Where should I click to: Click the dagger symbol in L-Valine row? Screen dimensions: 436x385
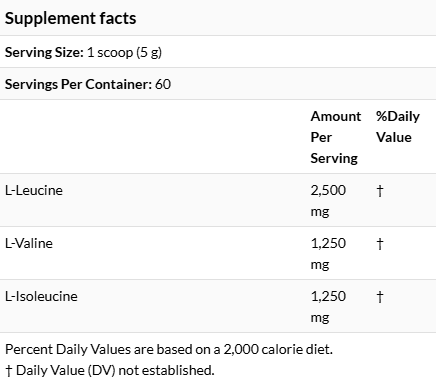tap(380, 244)
